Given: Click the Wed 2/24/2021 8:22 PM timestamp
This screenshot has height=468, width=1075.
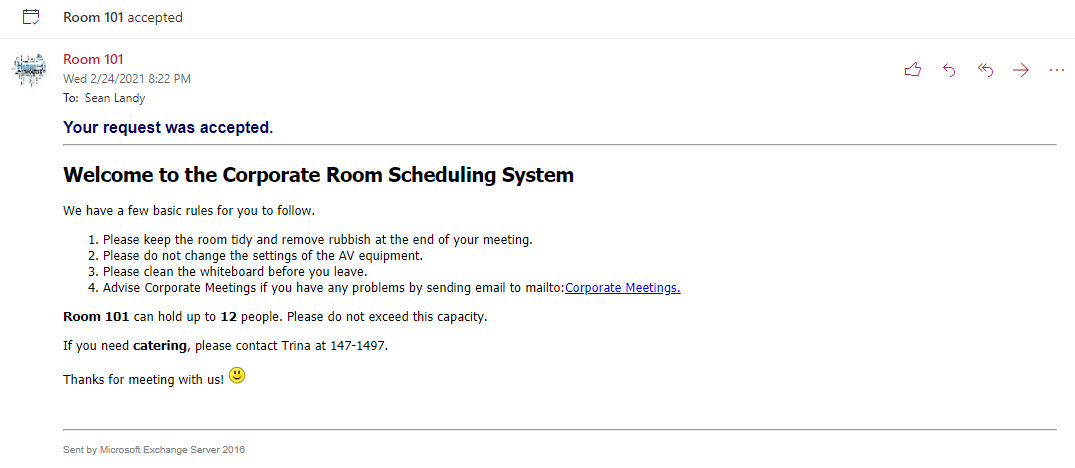Looking at the screenshot, I should 127,78.
